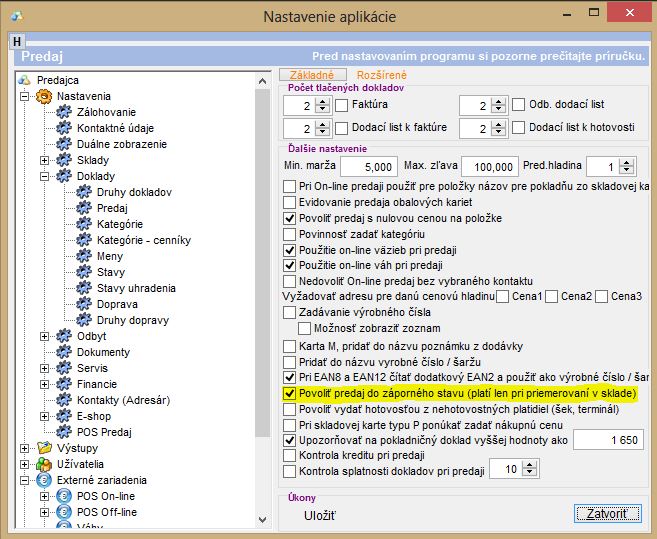
Task: Uncheck Povoliť predaj s nulovou cenou
Action: click(x=290, y=218)
